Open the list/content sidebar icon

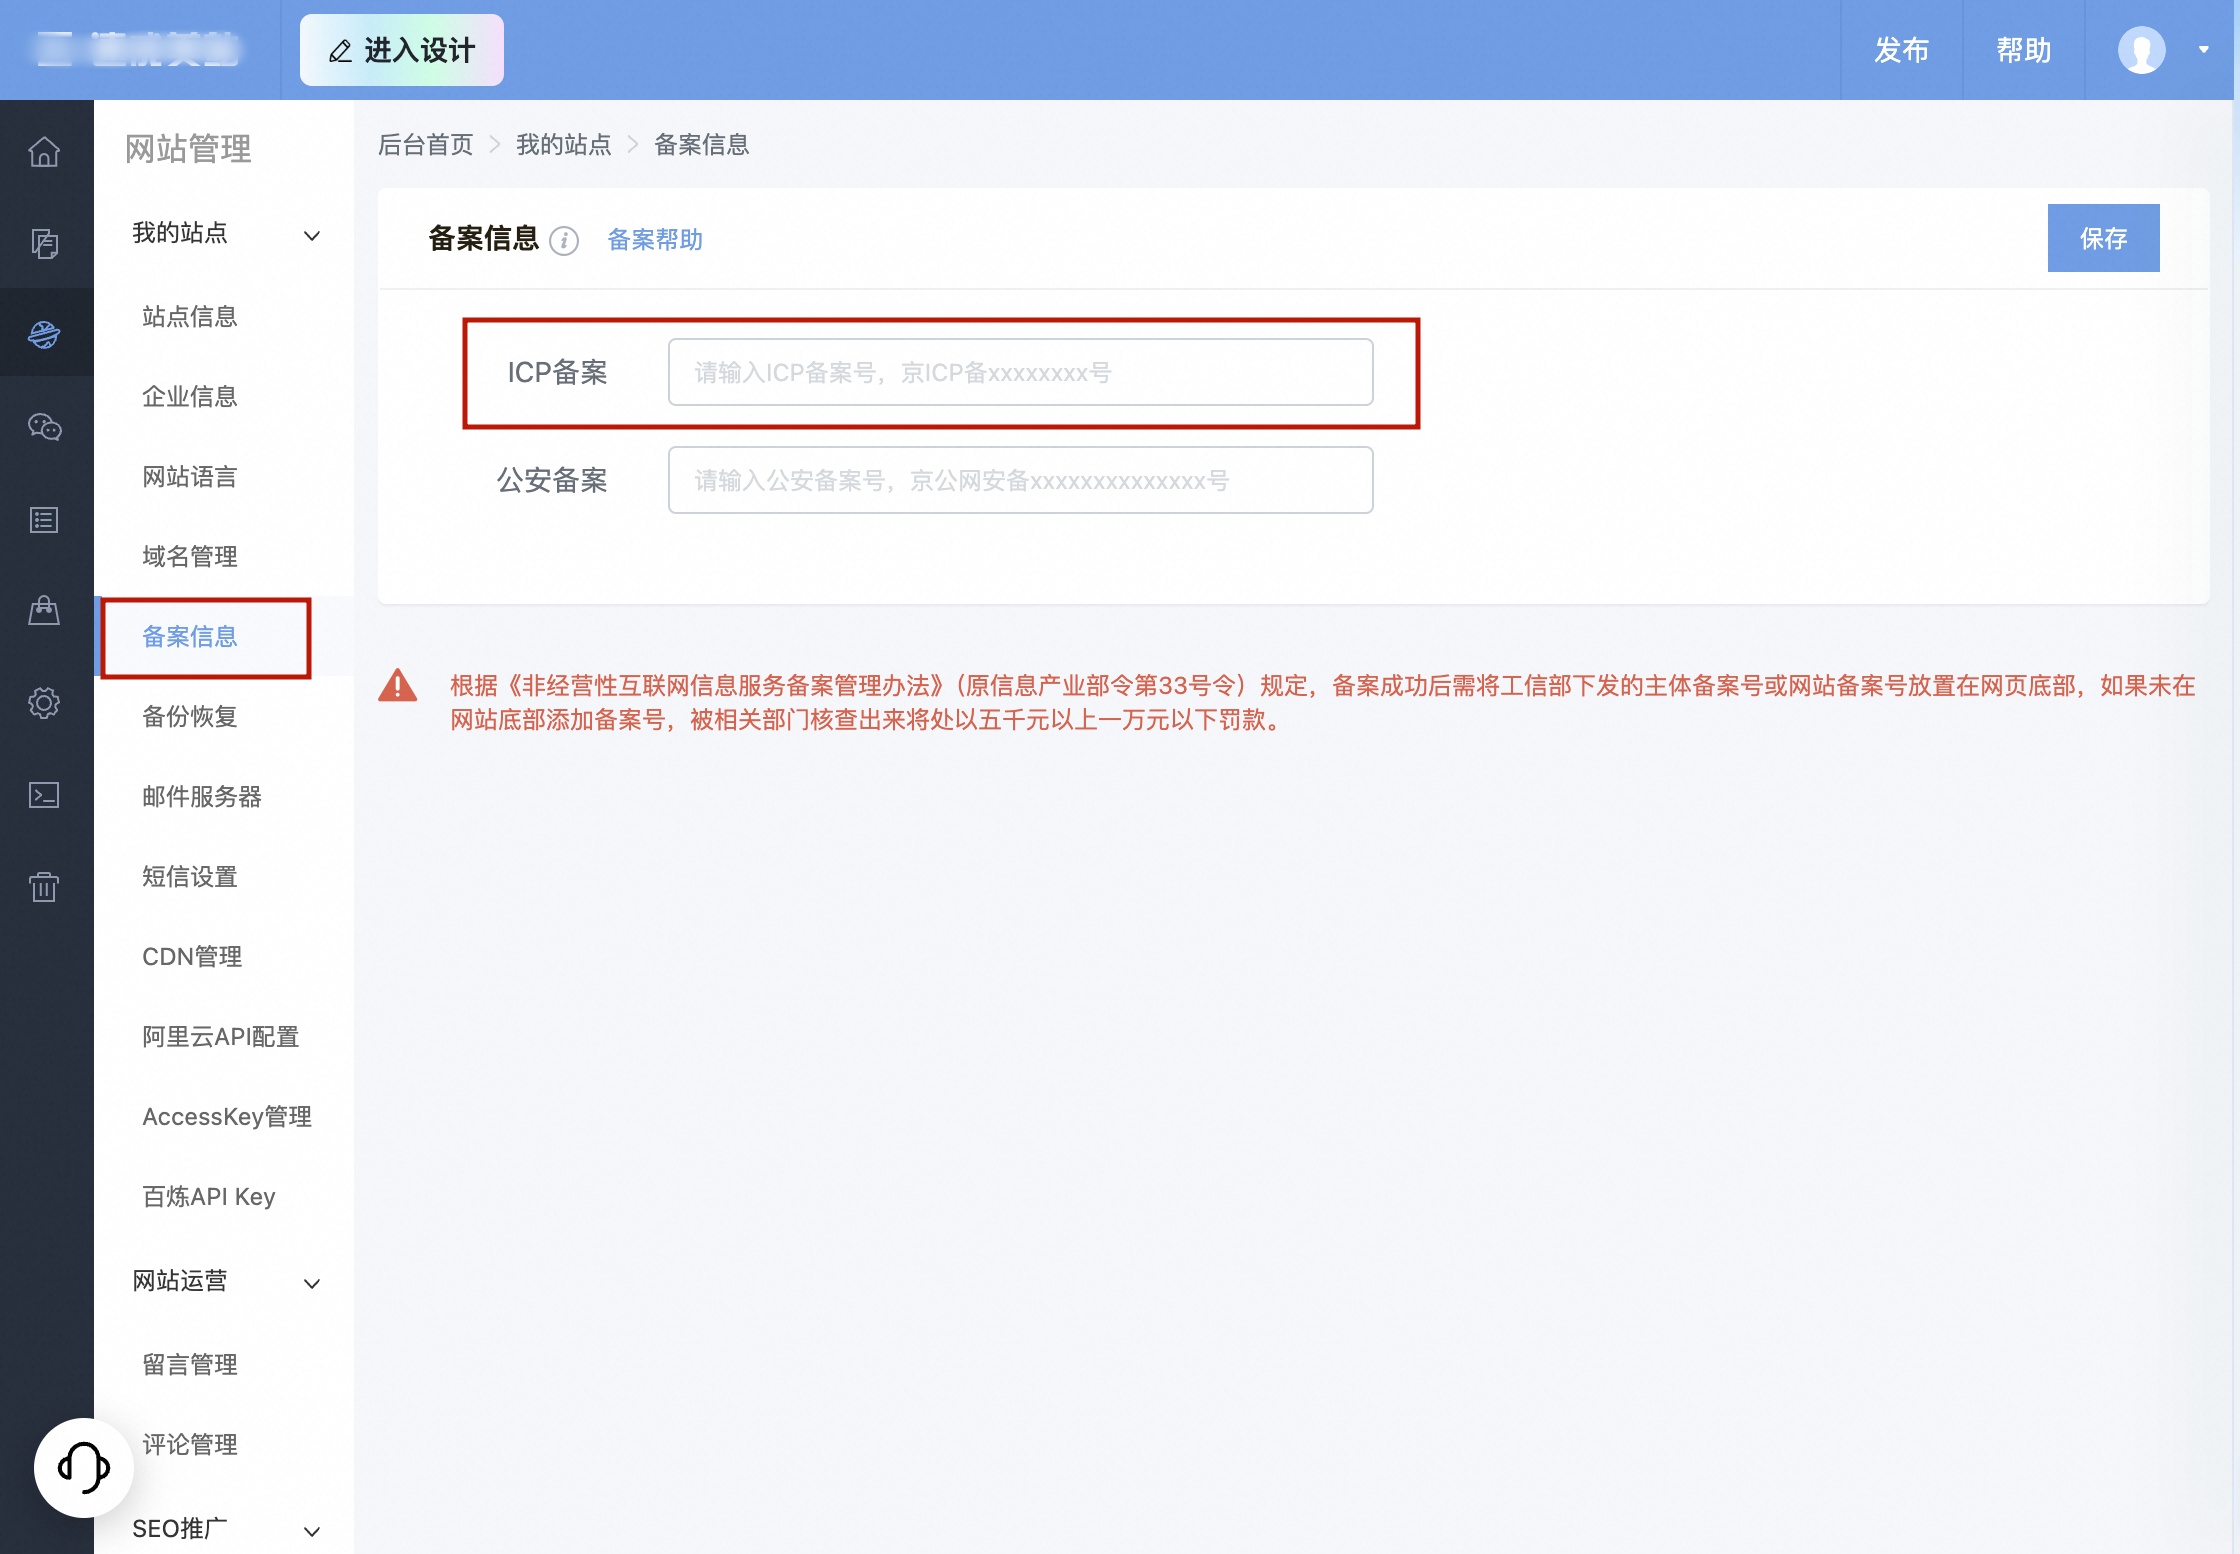(x=44, y=520)
